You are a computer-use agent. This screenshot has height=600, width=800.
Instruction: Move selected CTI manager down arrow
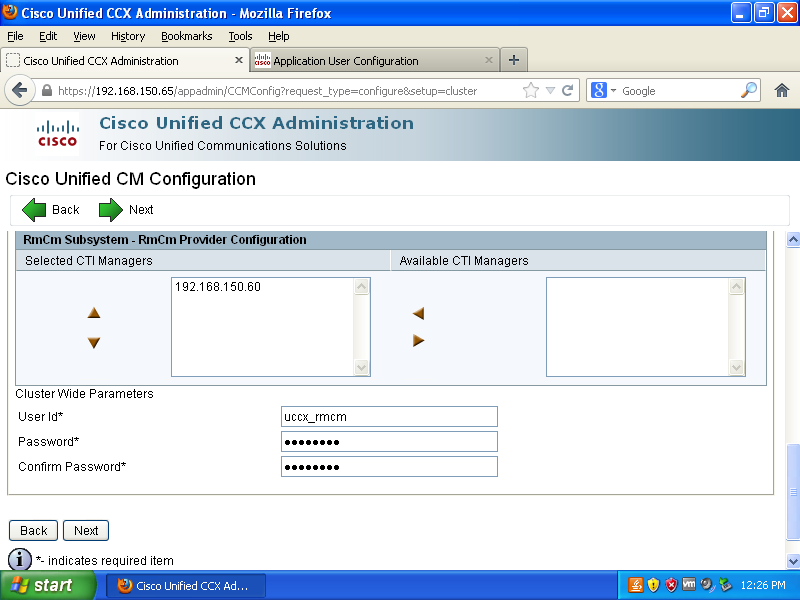pyautogui.click(x=94, y=342)
